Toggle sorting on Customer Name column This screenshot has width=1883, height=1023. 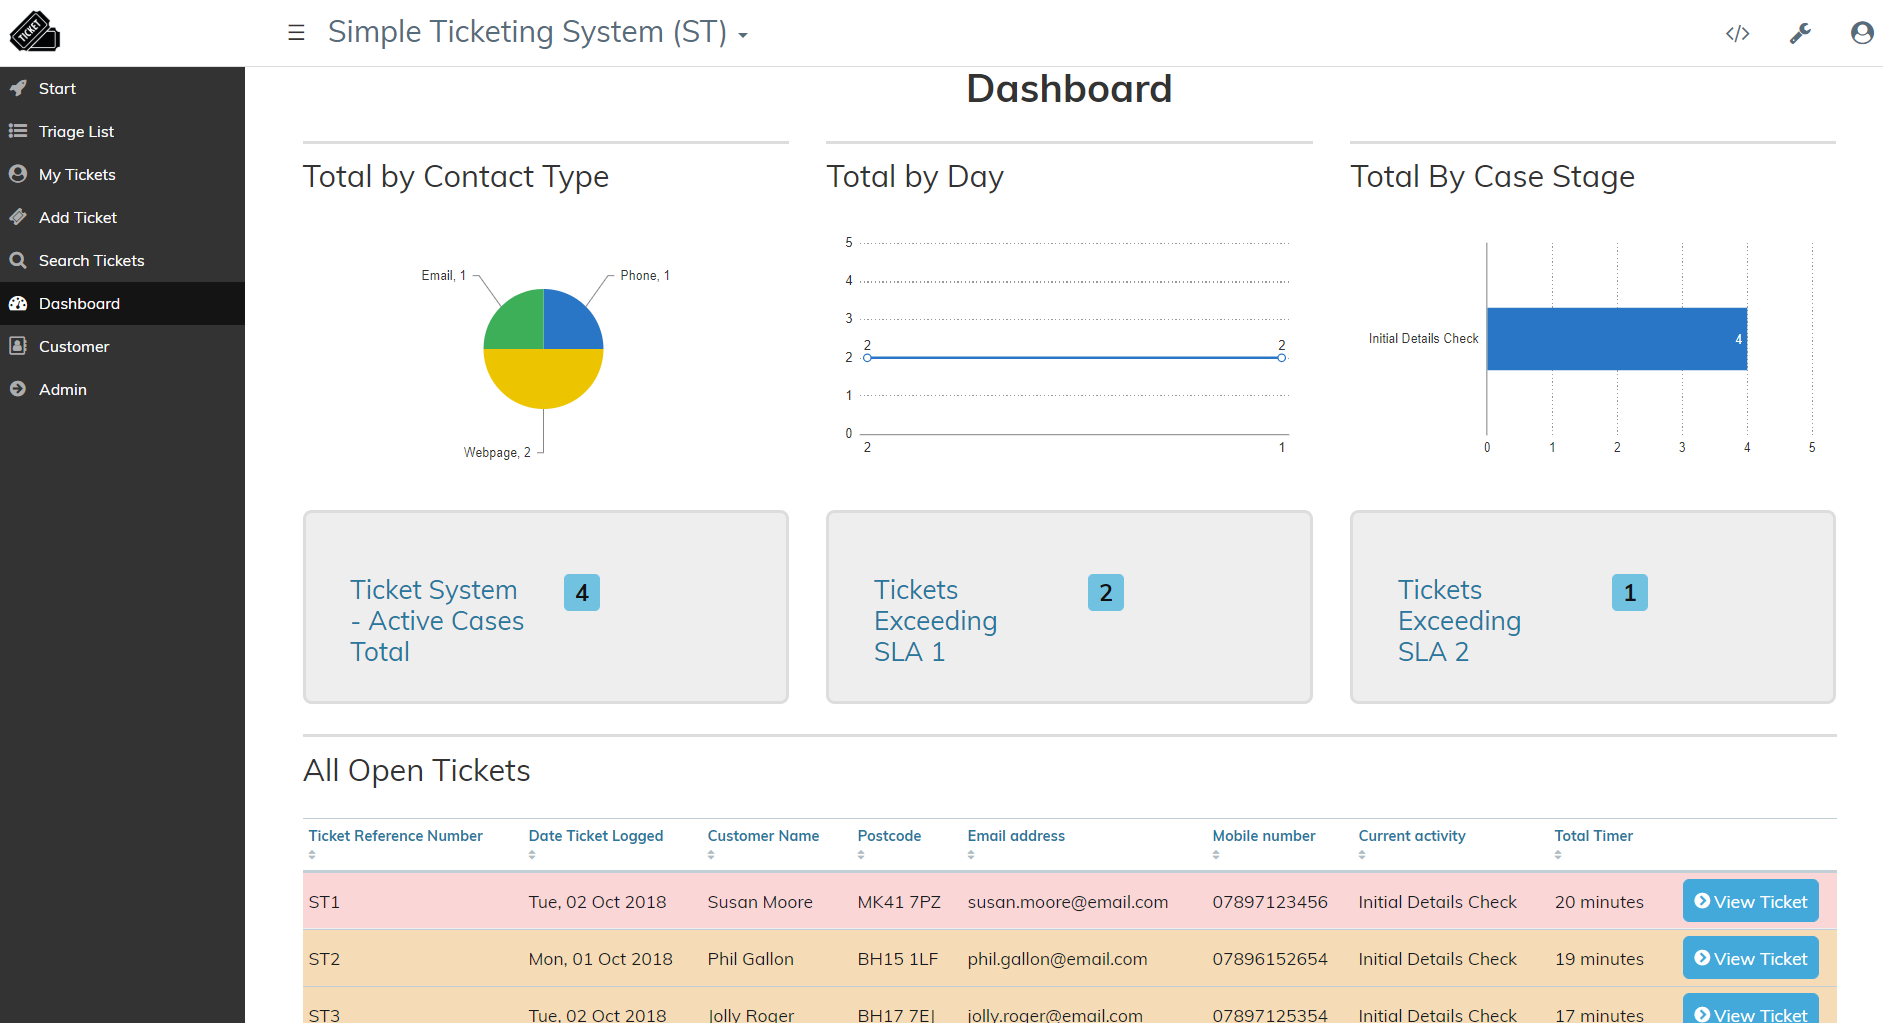point(711,853)
